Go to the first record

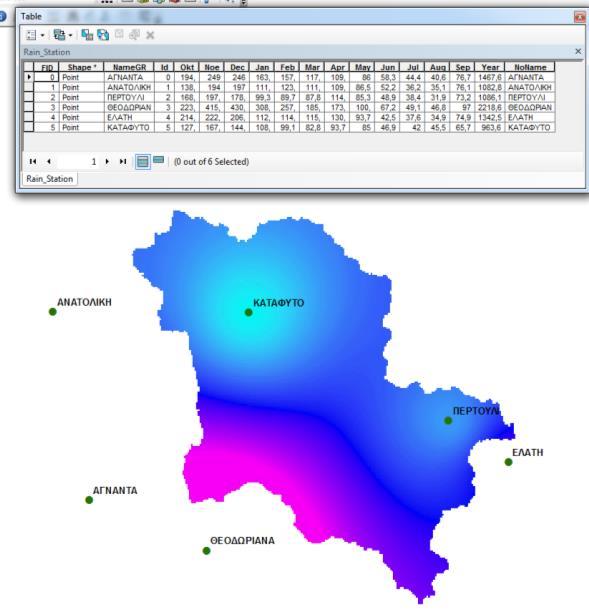[x=33, y=161]
